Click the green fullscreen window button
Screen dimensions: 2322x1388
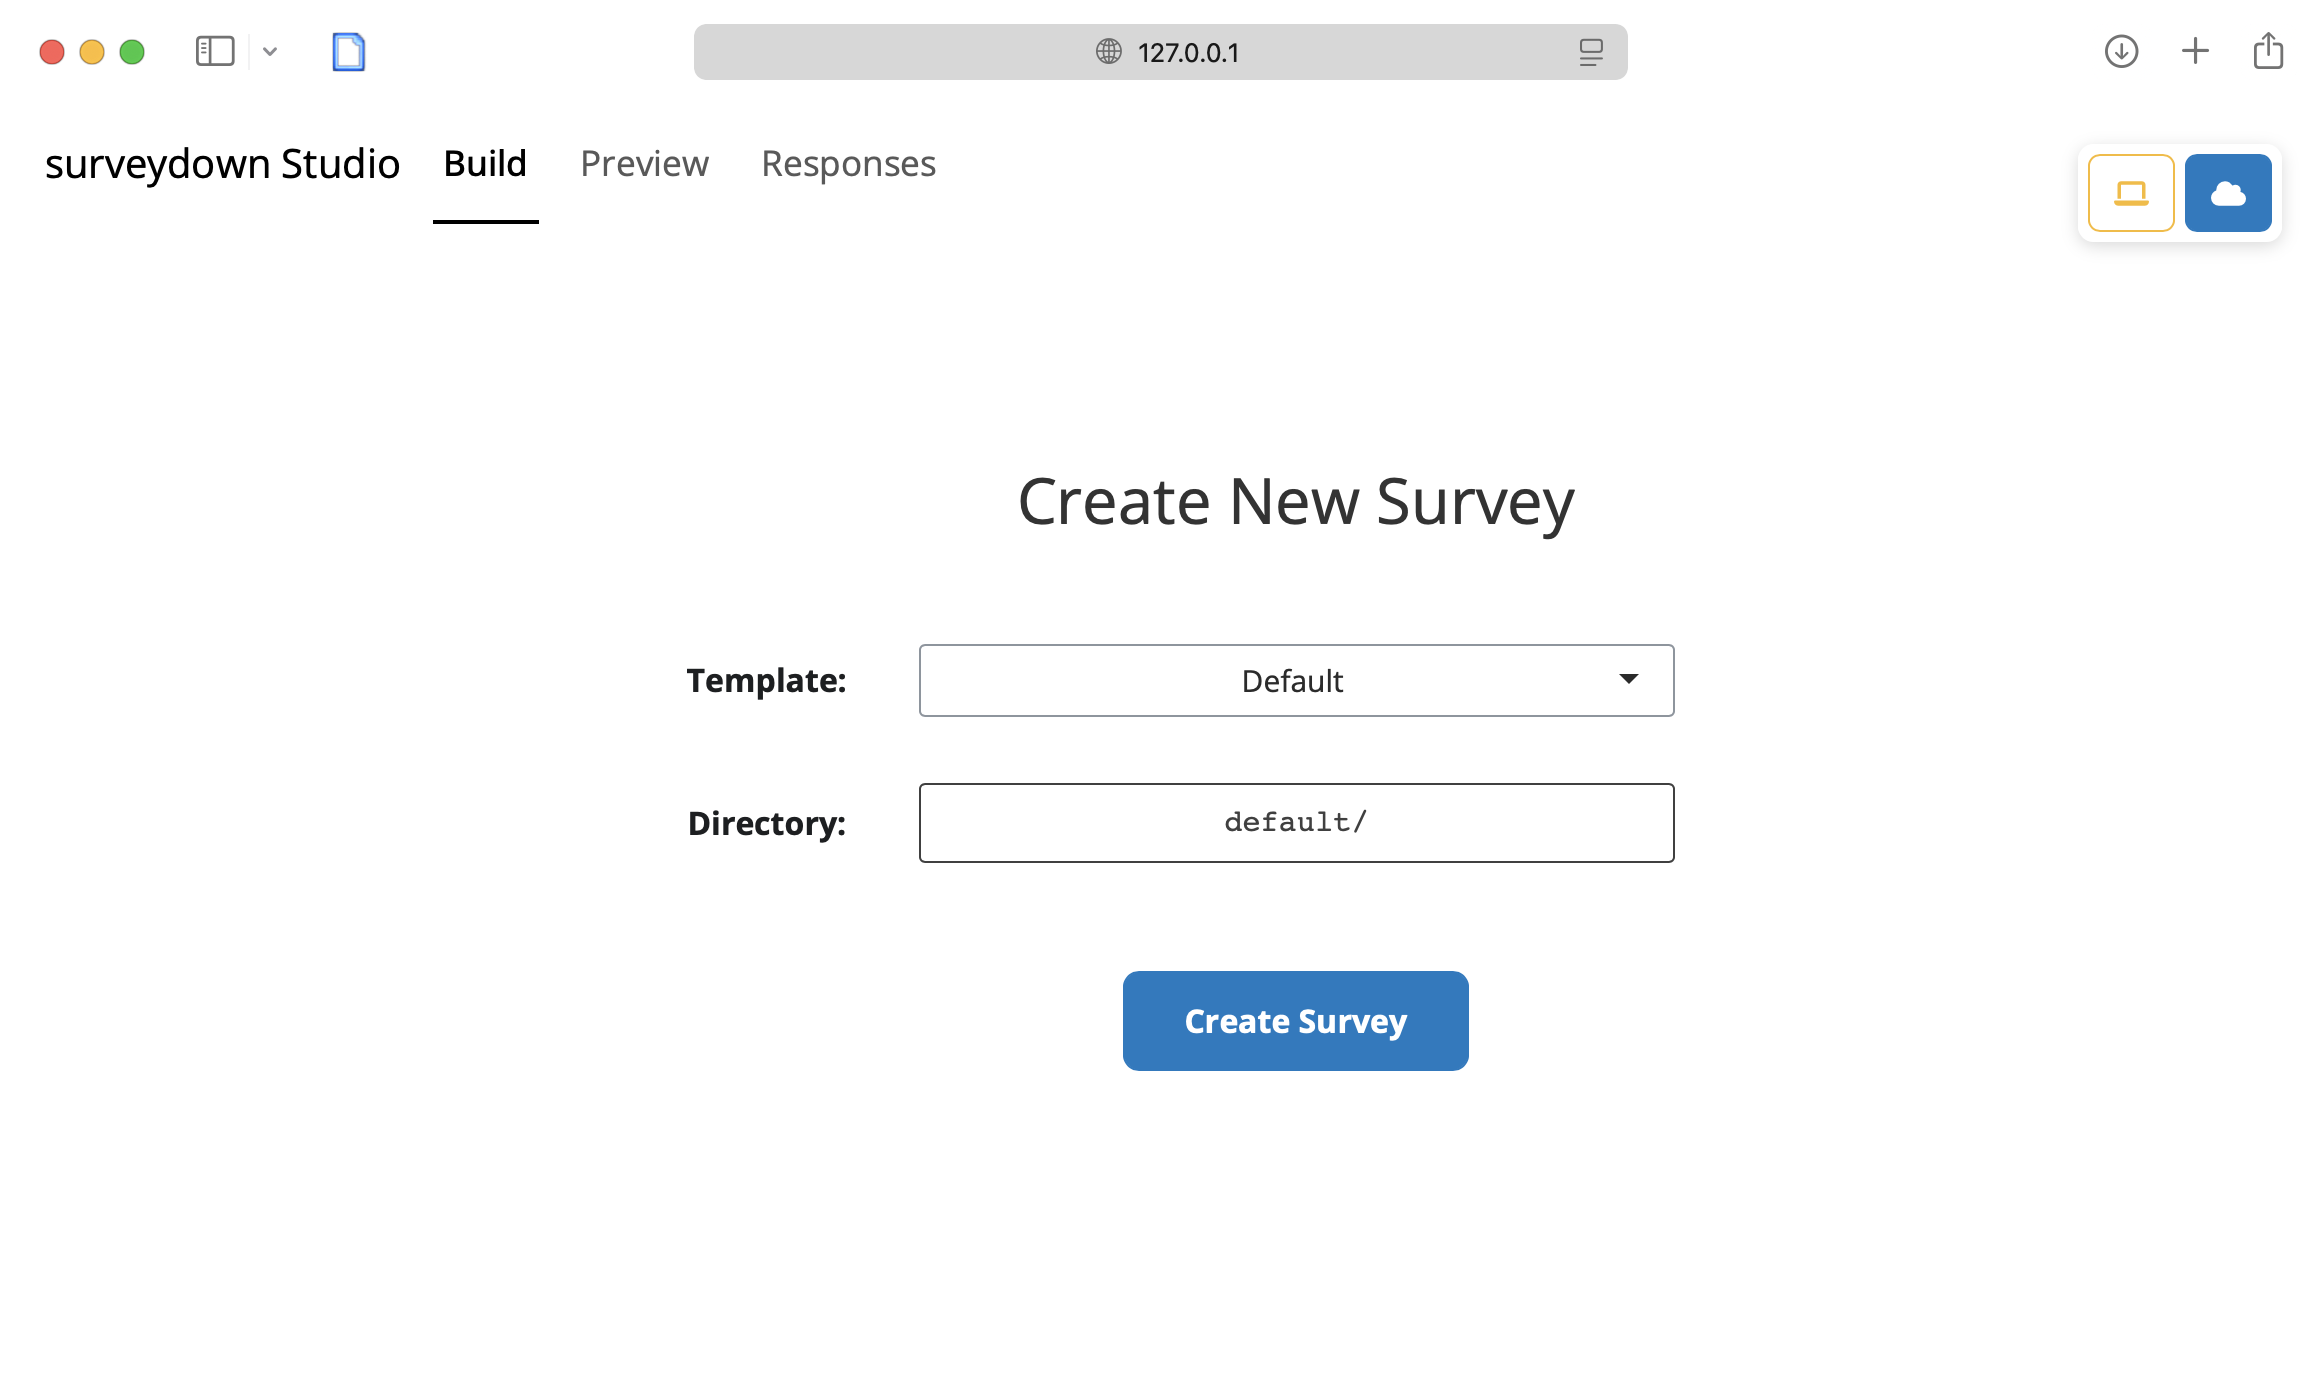[x=132, y=52]
